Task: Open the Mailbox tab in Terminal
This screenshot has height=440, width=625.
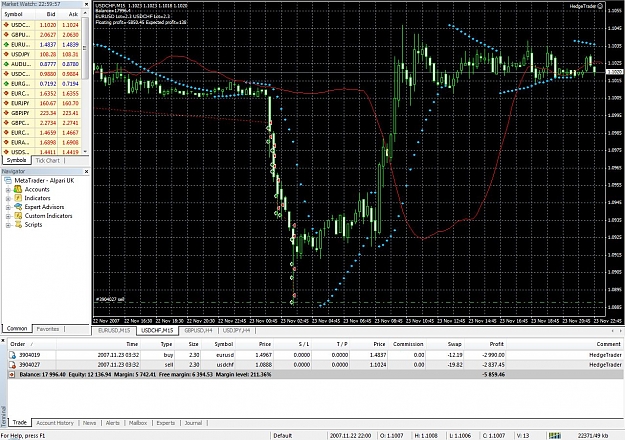Action: pos(138,423)
